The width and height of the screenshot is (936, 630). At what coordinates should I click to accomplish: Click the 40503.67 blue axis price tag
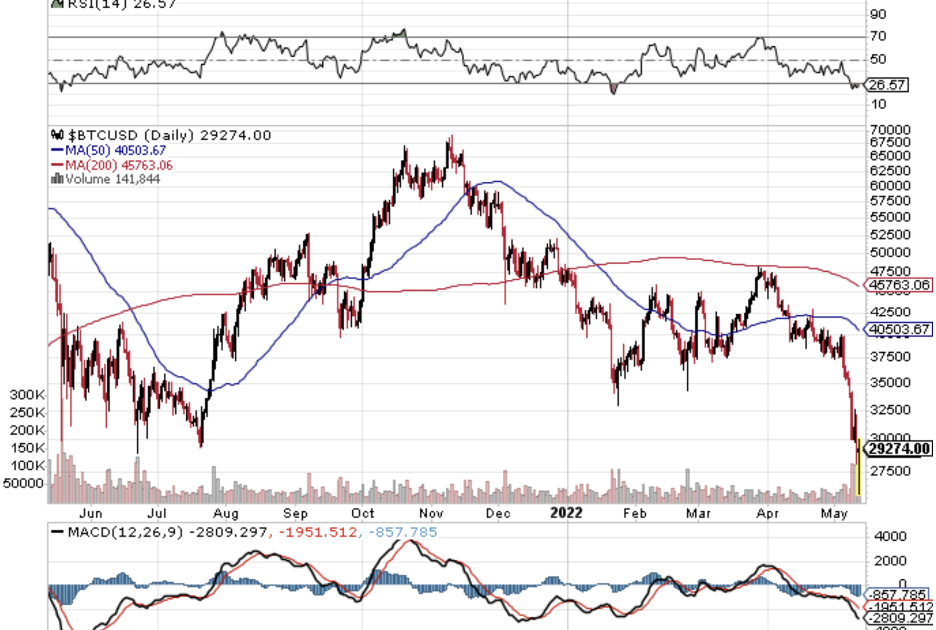900,328
